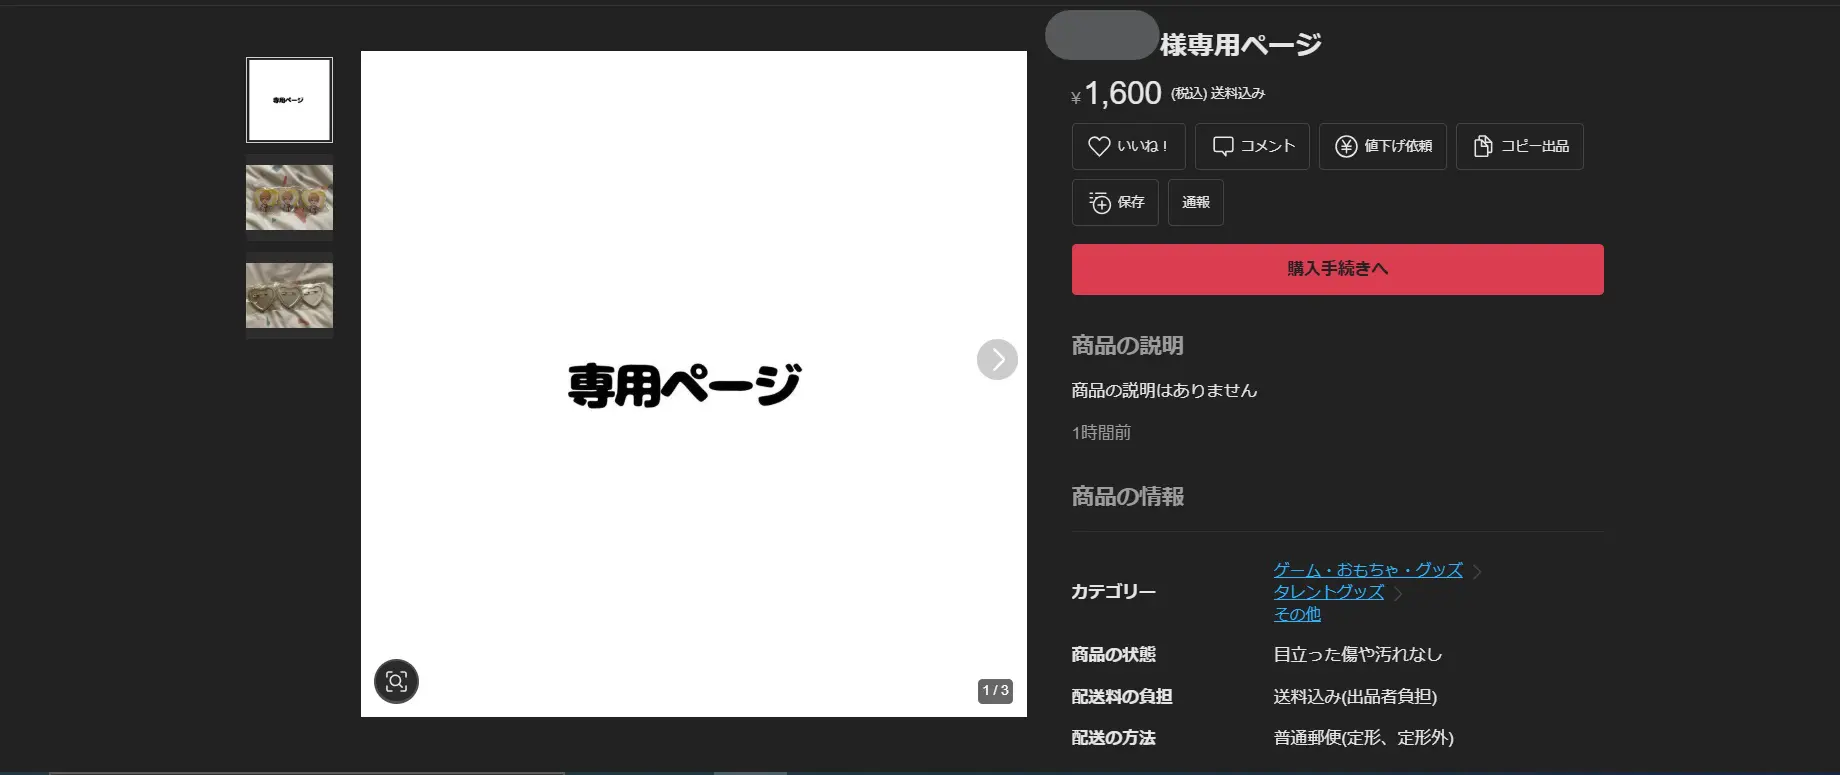Click the item title 様専用ページ
The width and height of the screenshot is (1840, 775).
coord(1240,44)
